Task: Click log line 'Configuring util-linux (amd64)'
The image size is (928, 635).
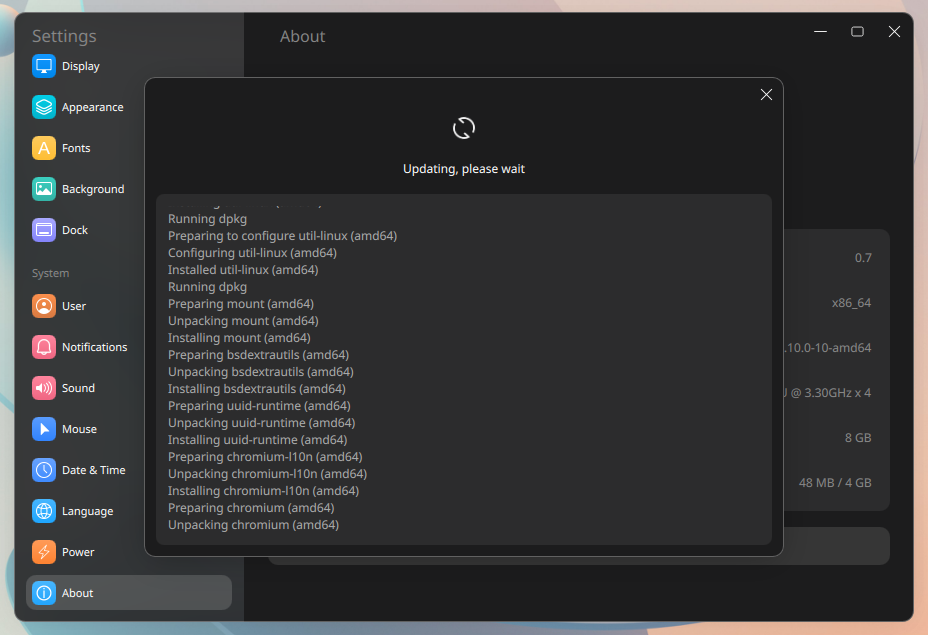Action: pos(252,253)
